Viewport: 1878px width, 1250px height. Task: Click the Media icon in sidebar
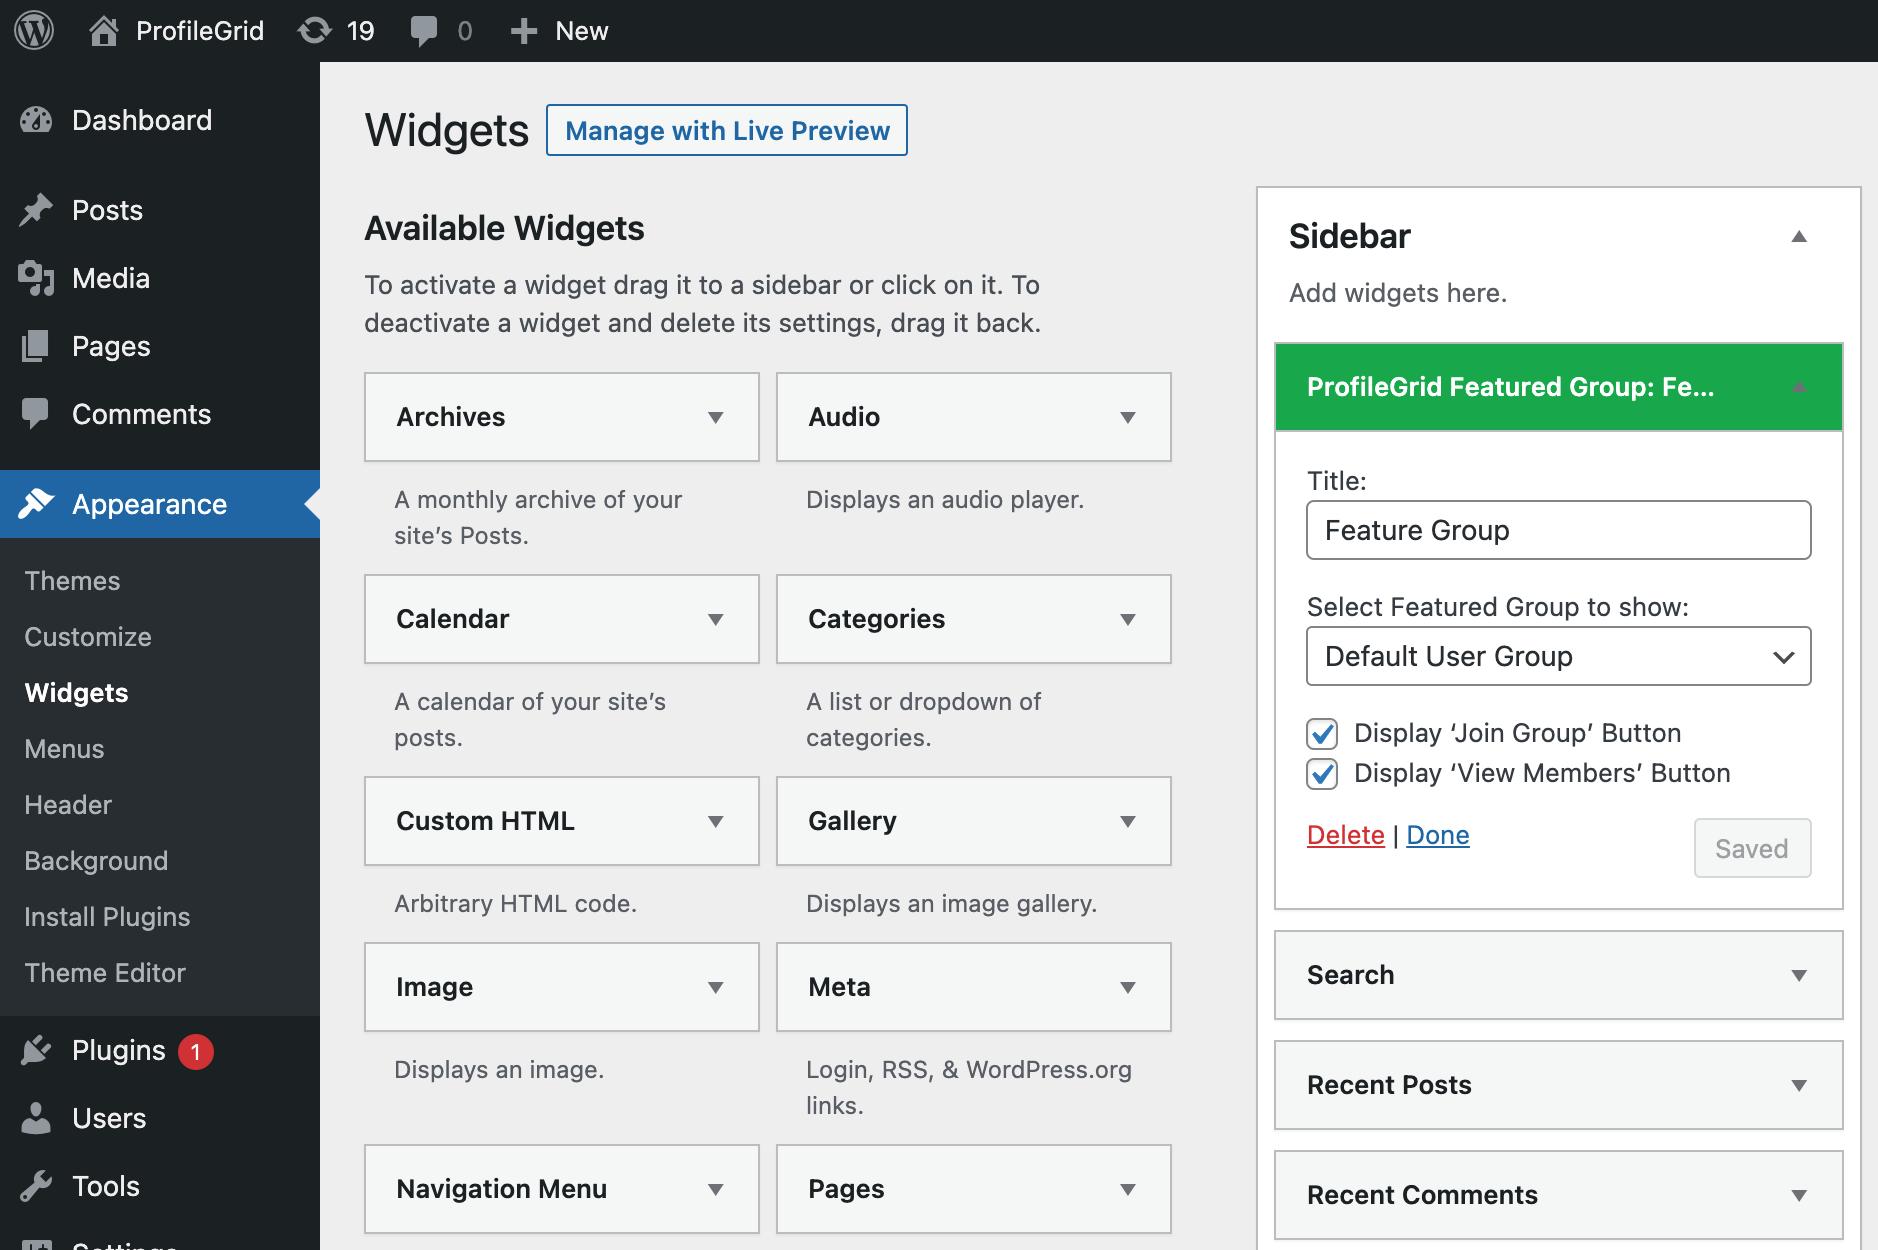(x=36, y=279)
